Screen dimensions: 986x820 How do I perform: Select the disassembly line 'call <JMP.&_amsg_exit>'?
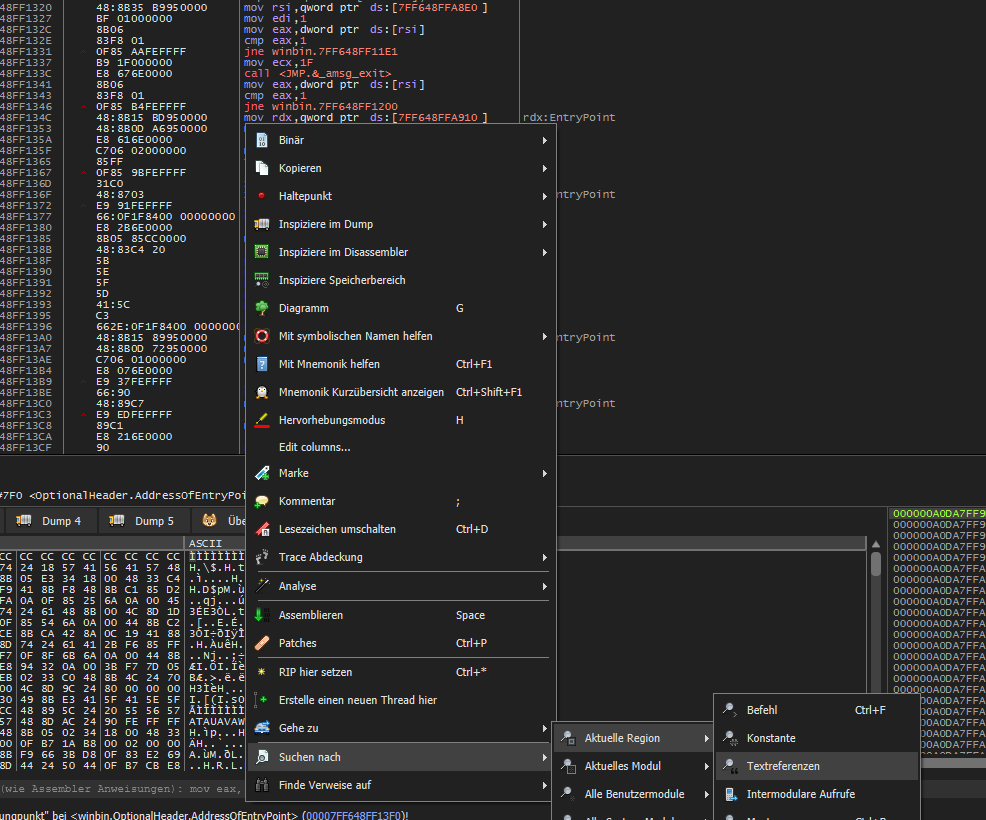click(x=318, y=74)
